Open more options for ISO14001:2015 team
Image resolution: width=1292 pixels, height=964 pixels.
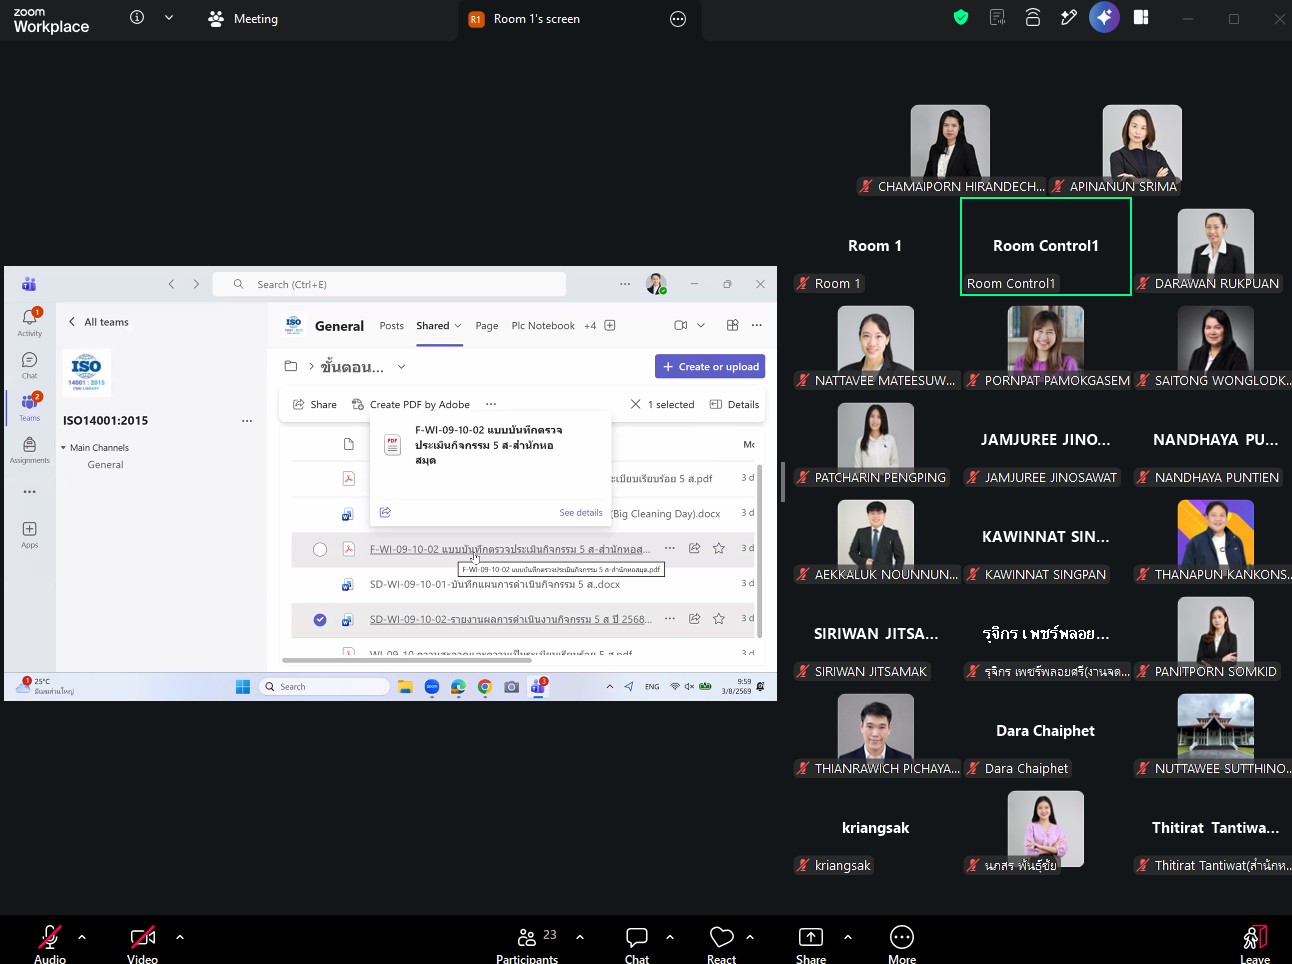pos(247,421)
